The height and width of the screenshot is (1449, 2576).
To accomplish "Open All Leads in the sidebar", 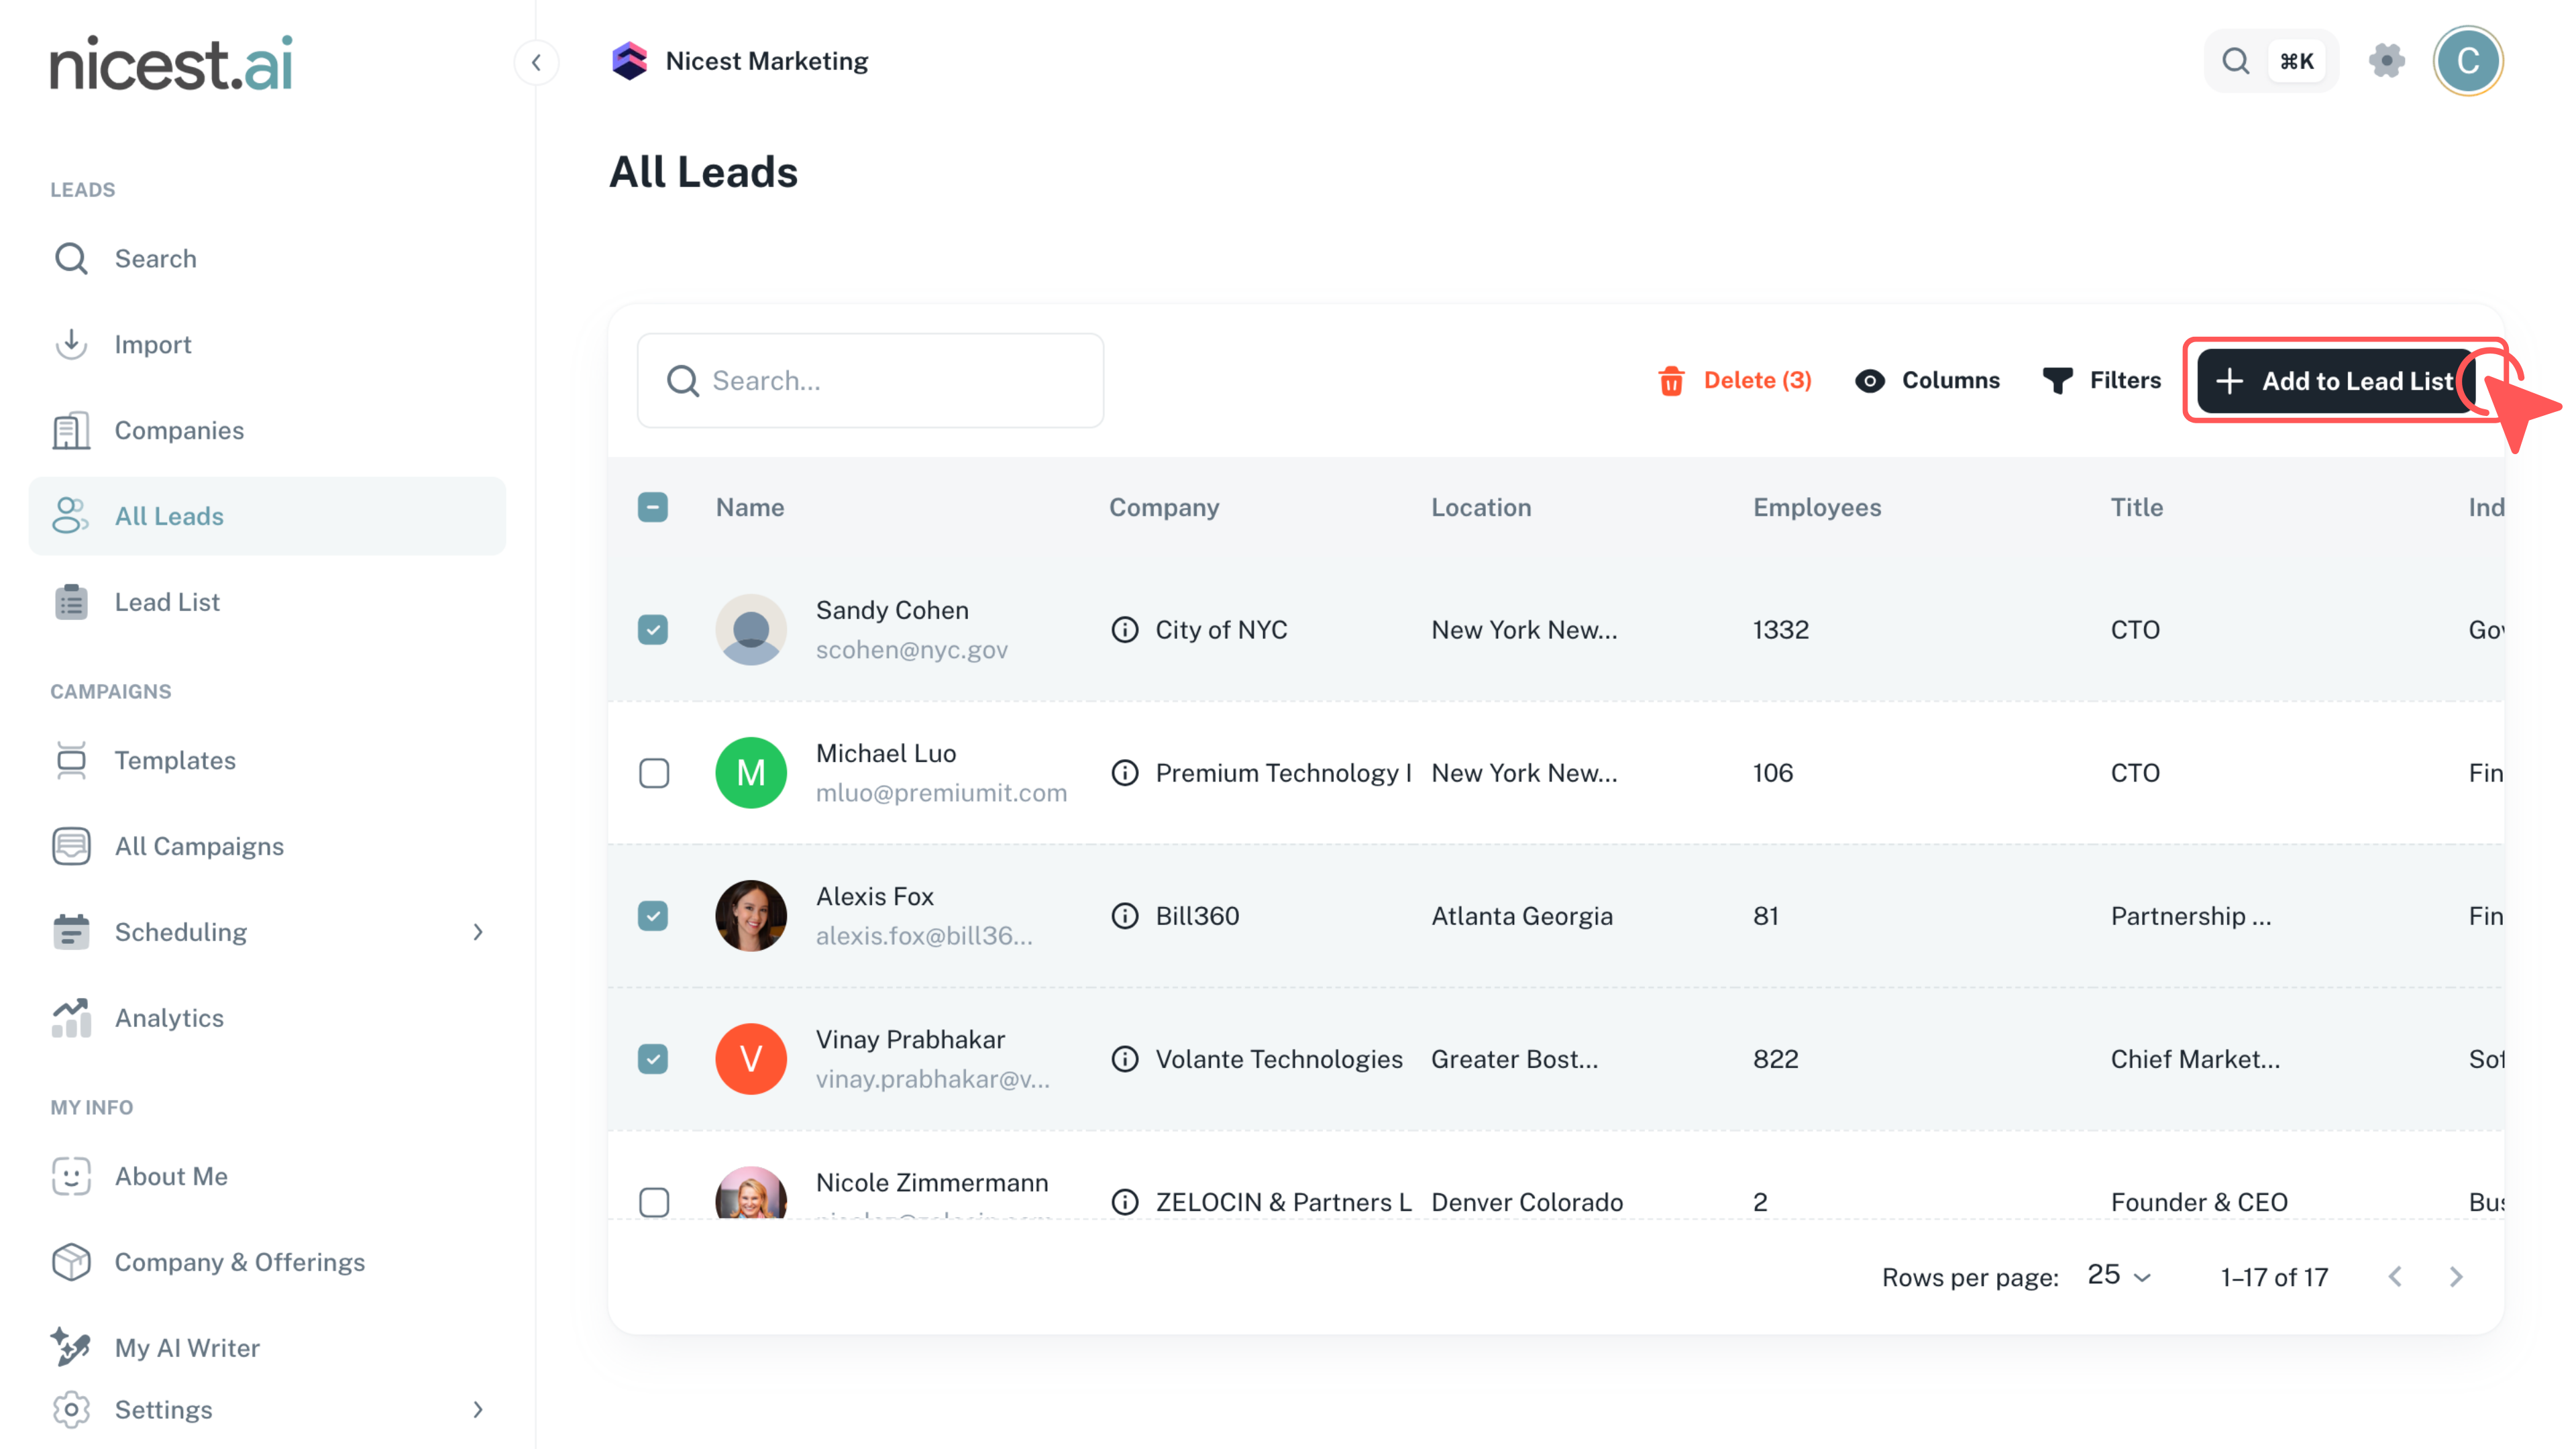I will tap(267, 516).
